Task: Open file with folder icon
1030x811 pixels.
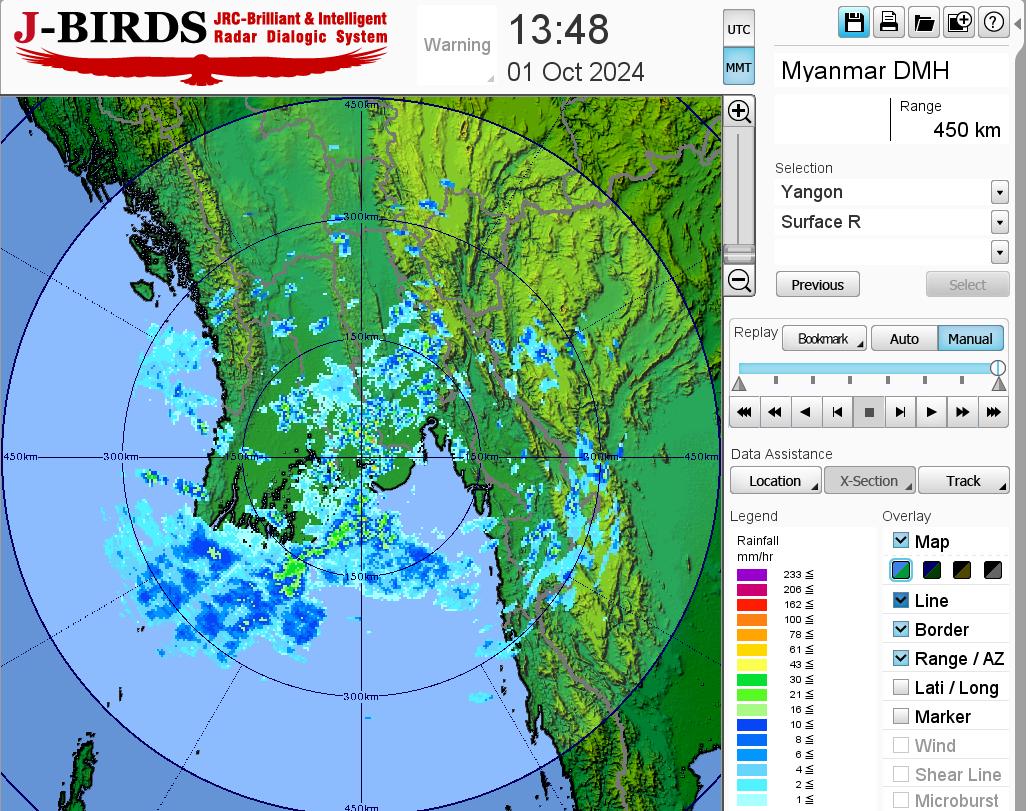Action: pos(923,23)
